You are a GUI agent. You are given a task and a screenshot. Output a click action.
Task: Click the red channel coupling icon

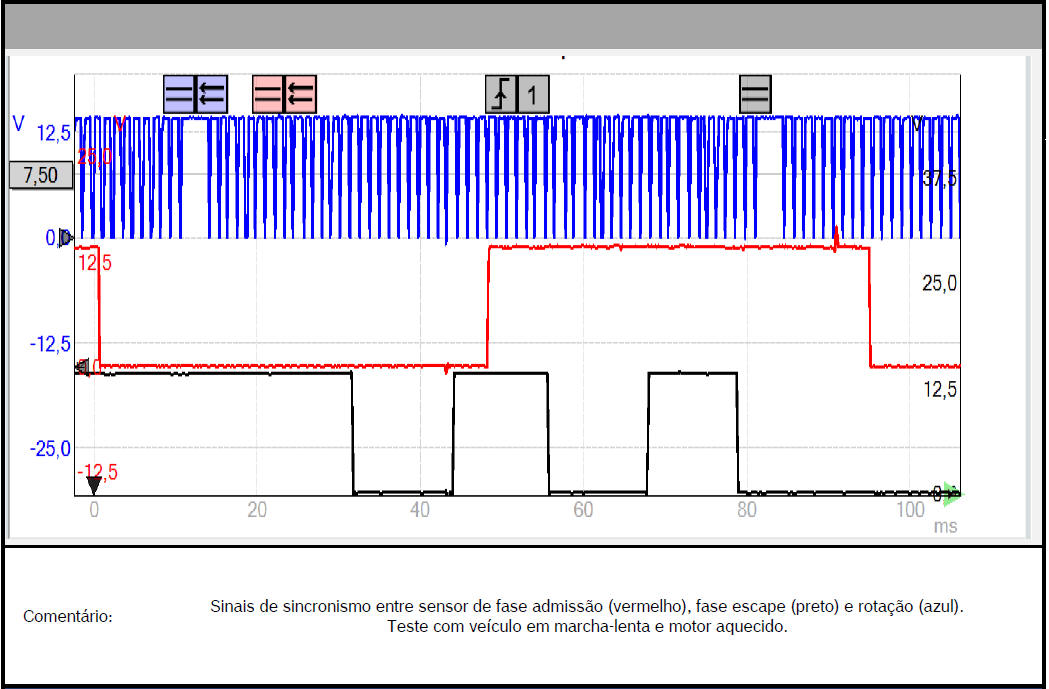pos(268,95)
